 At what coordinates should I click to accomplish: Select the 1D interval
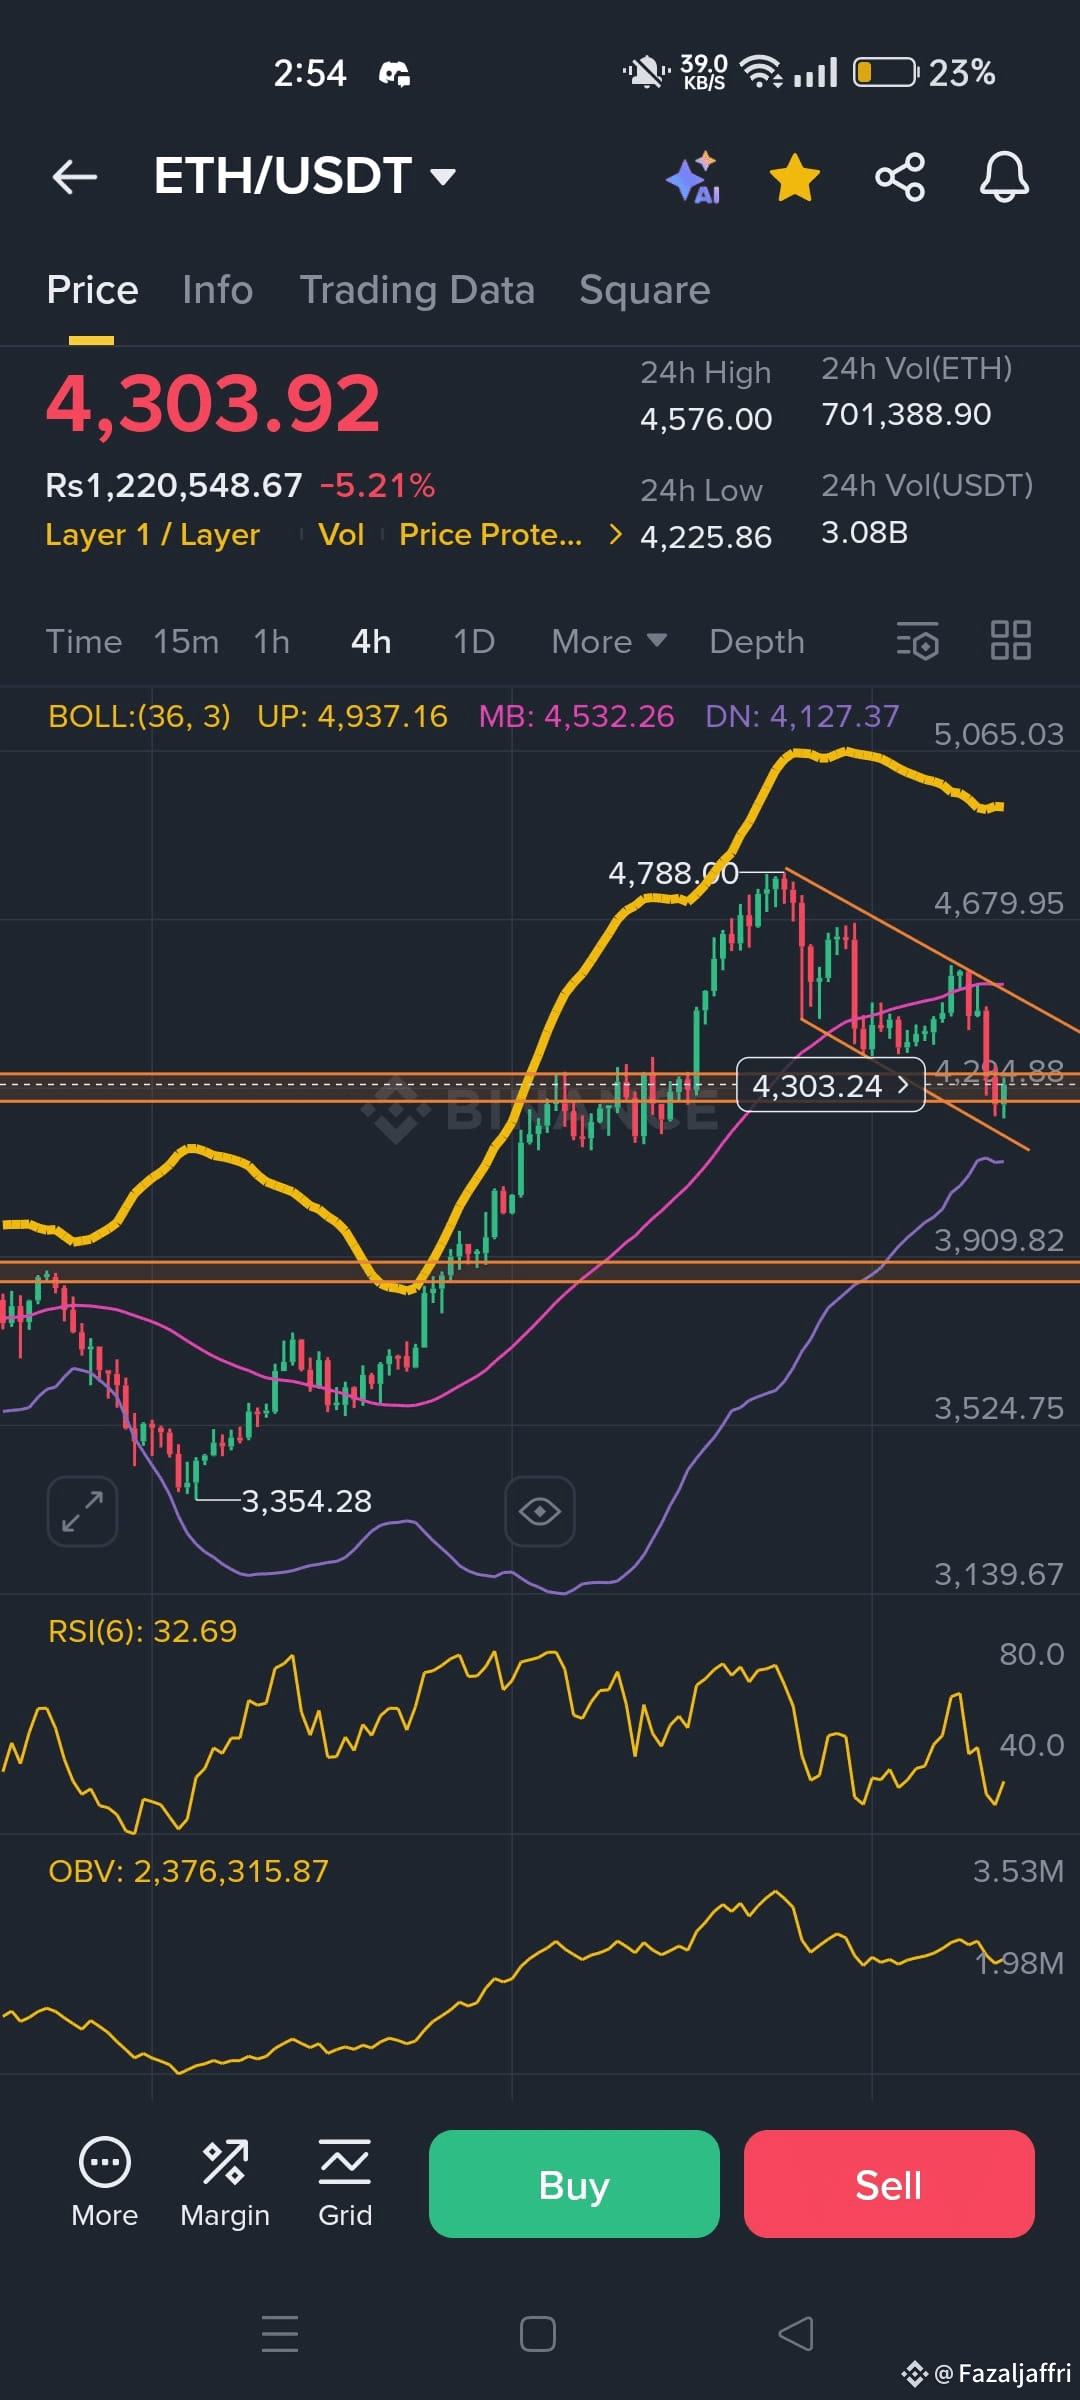pos(474,641)
